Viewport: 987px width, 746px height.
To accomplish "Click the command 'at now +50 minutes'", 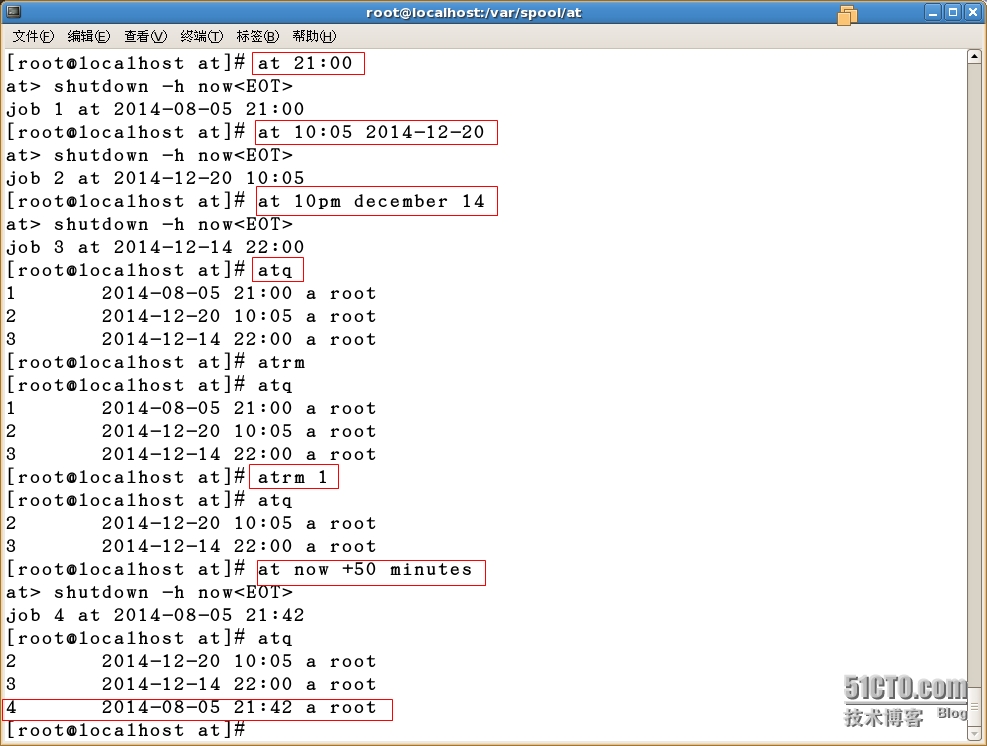I will tap(365, 570).
